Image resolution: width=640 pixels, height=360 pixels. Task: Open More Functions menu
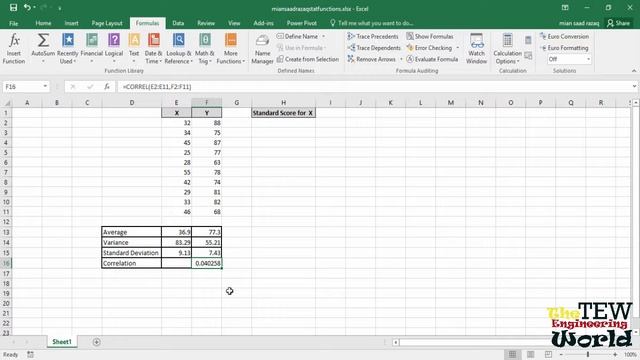(231, 49)
